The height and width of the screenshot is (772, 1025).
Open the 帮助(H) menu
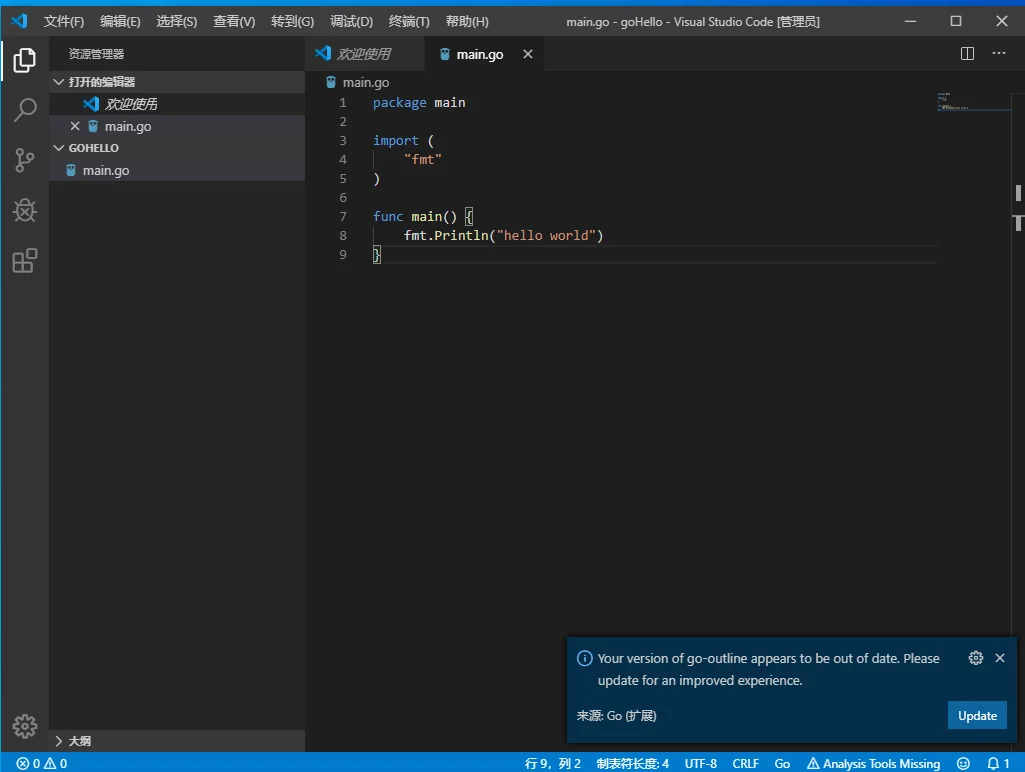pos(467,22)
